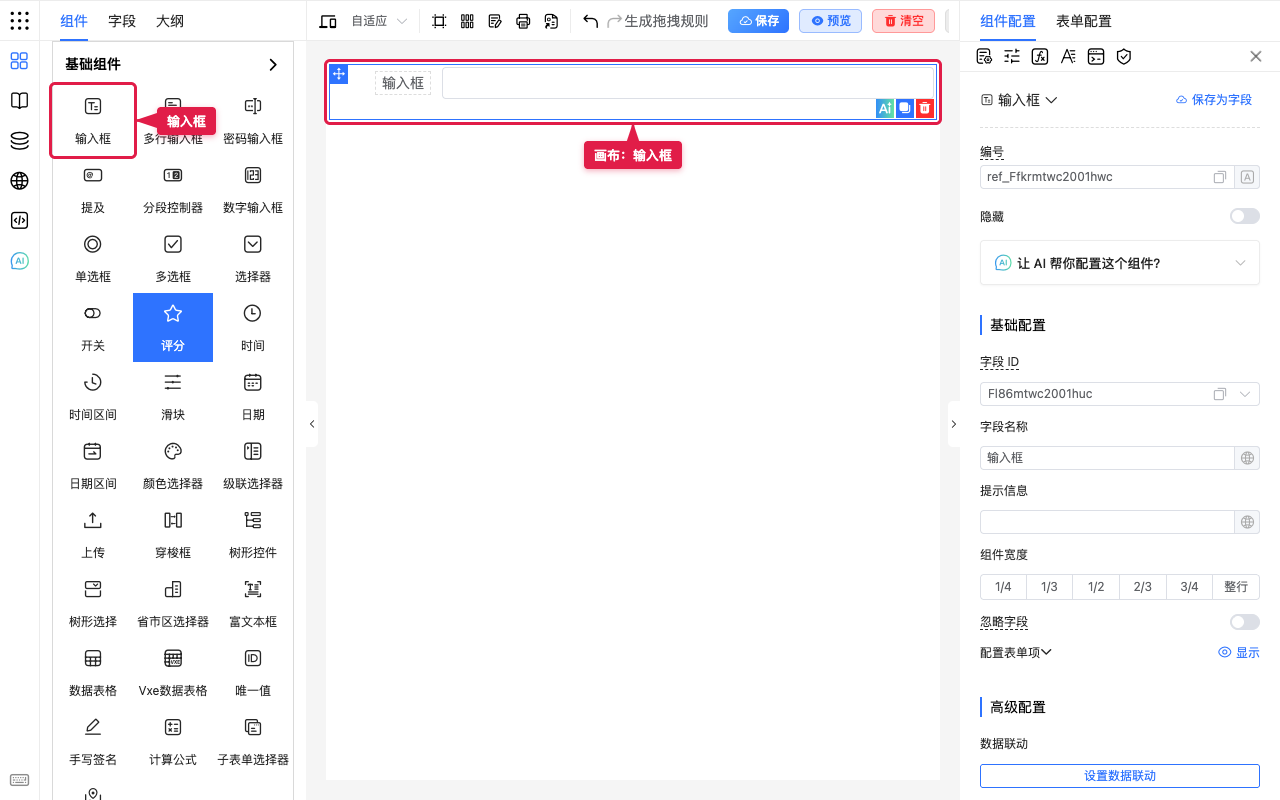Click the 预览 button
Image resolution: width=1280 pixels, height=800 pixels.
point(831,21)
